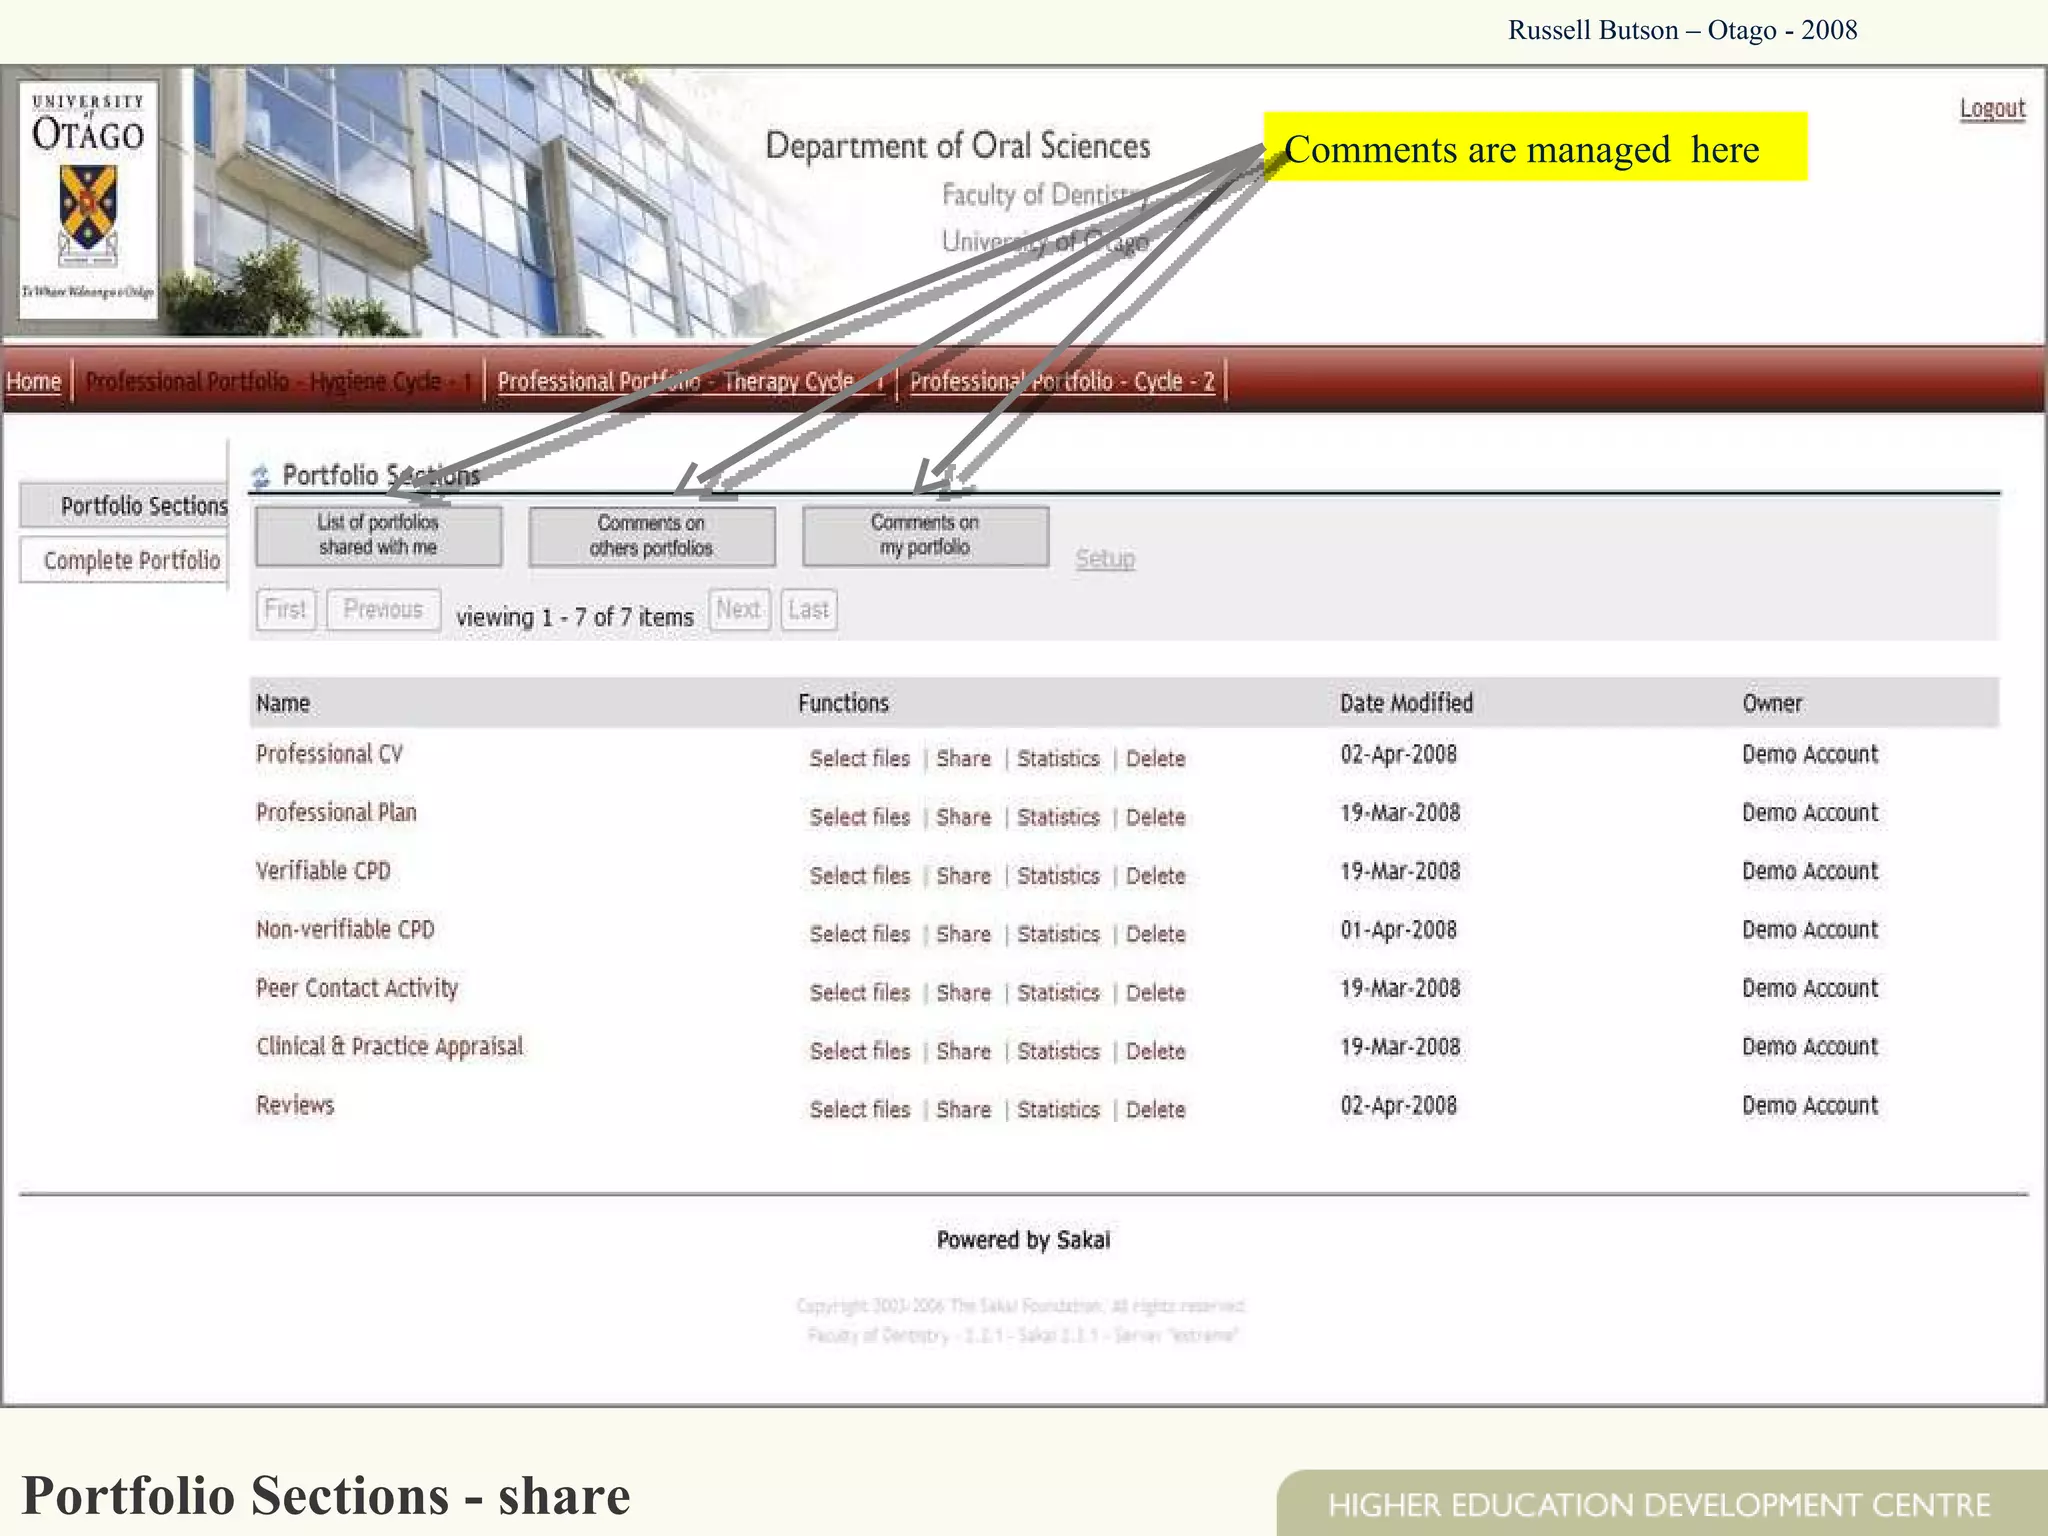
Task: Delete the Peer Contact Activity section
Action: [x=1156, y=992]
